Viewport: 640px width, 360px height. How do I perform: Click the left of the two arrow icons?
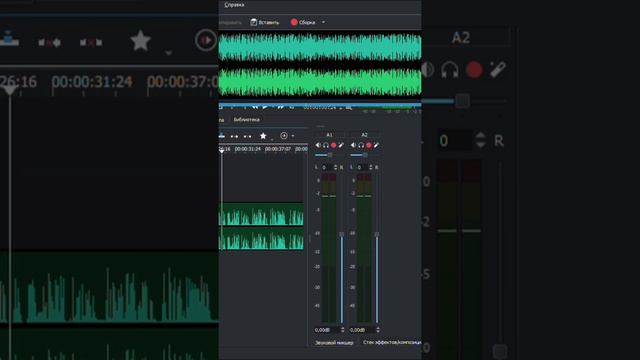[x=234, y=136]
